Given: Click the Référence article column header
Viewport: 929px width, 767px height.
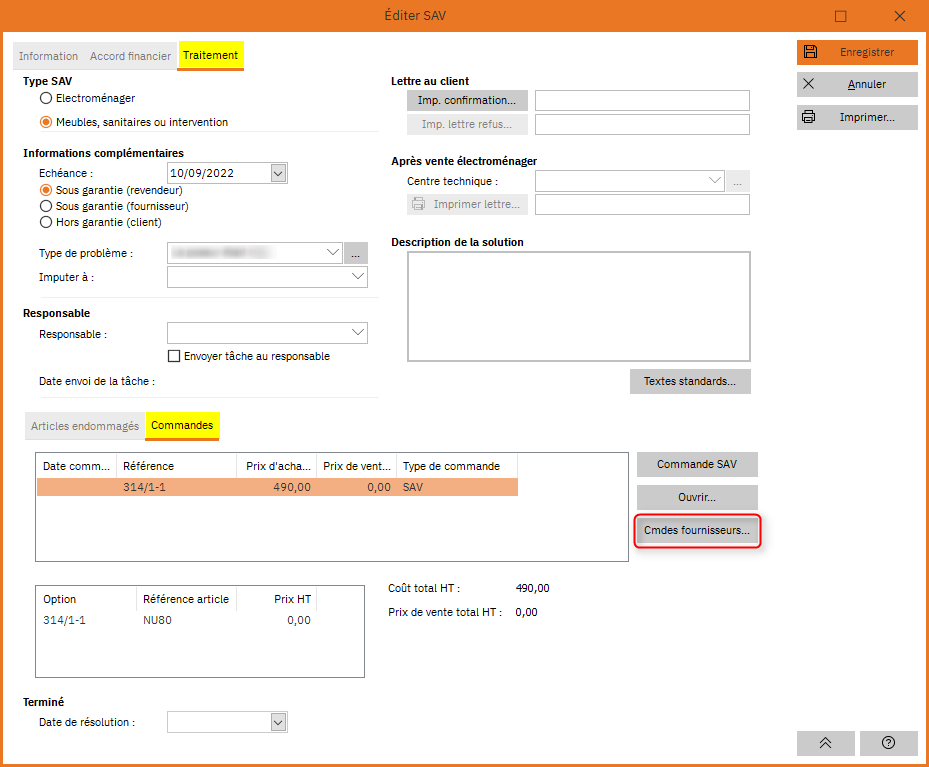Looking at the screenshot, I should click(x=187, y=599).
